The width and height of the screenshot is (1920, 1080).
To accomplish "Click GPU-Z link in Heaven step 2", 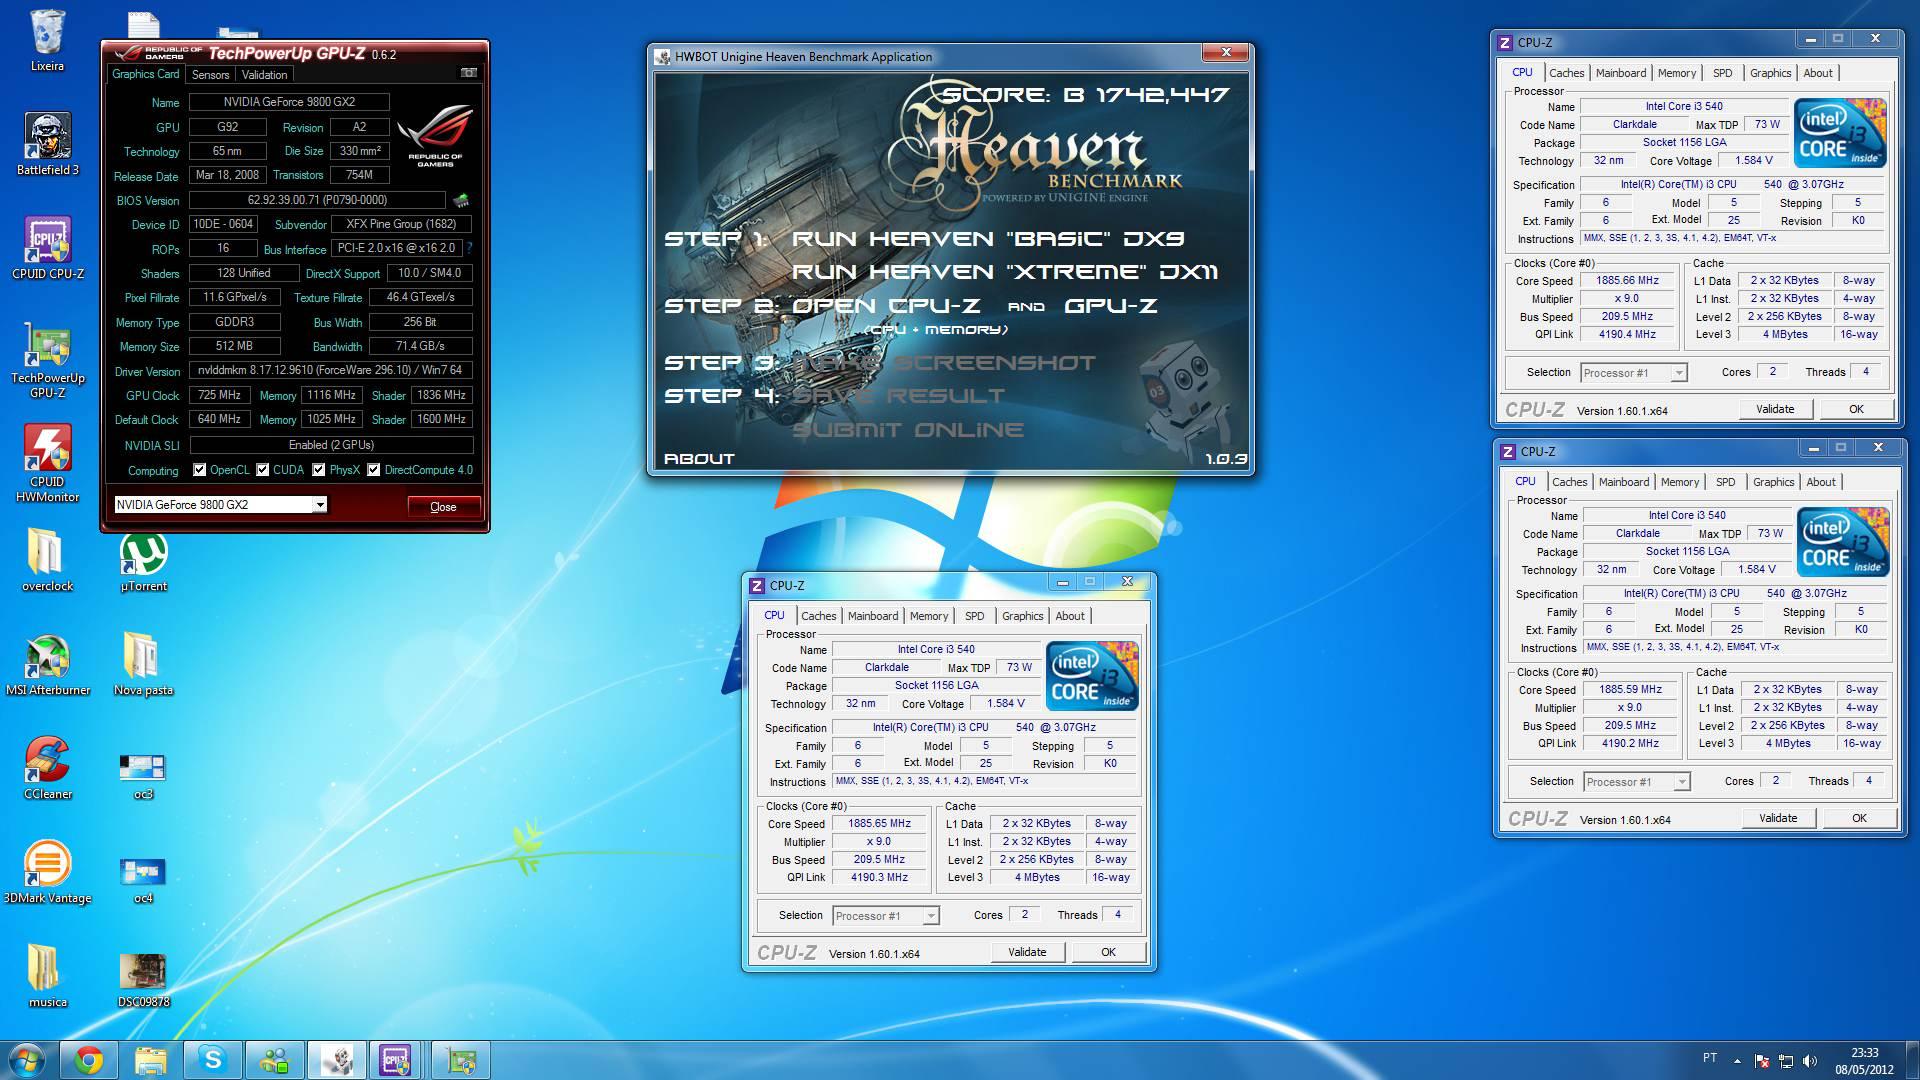I will coord(1110,306).
